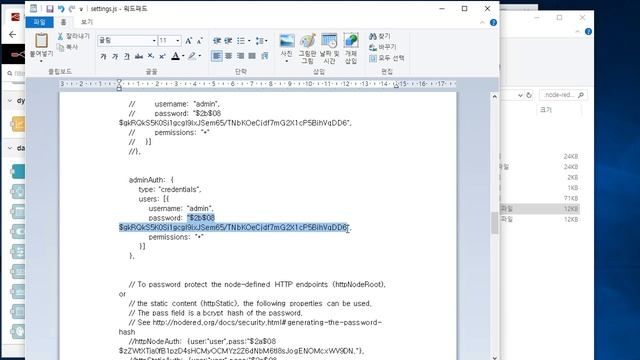Click the bullet list icon
The width and height of the screenshot is (640, 360).
pyautogui.click(x=241, y=40)
